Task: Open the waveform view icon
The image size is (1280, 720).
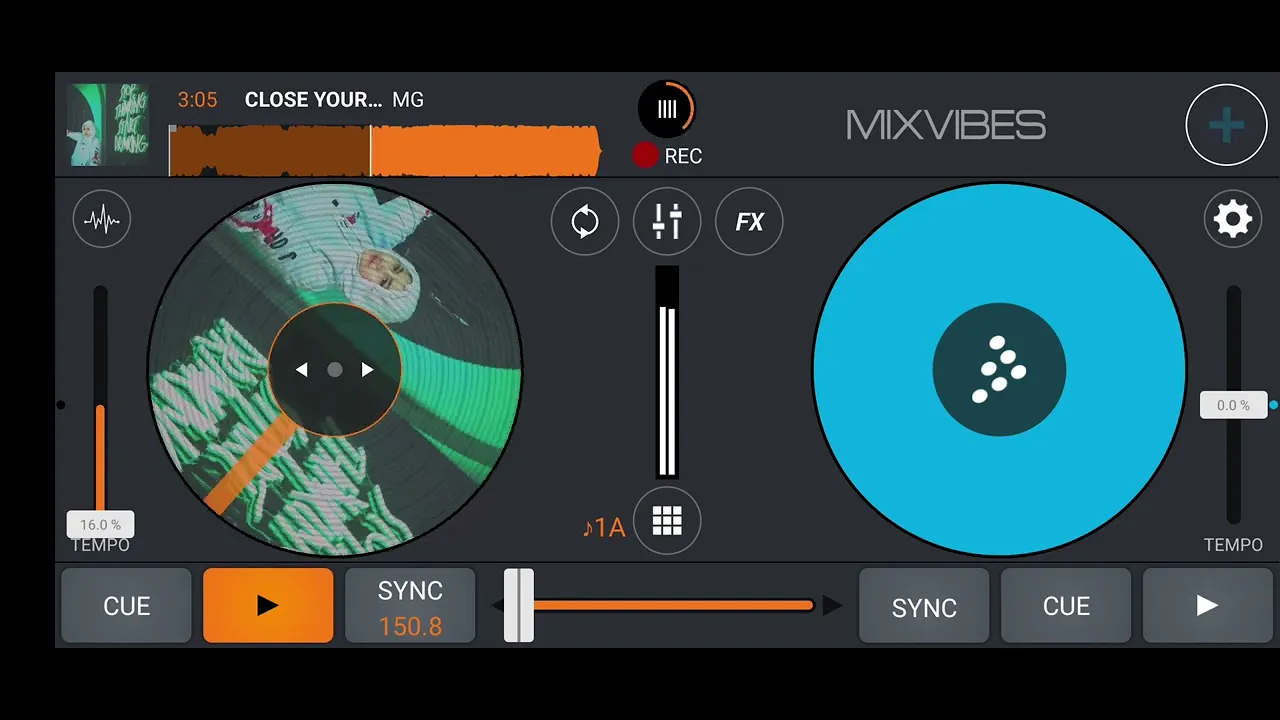Action: click(102, 219)
